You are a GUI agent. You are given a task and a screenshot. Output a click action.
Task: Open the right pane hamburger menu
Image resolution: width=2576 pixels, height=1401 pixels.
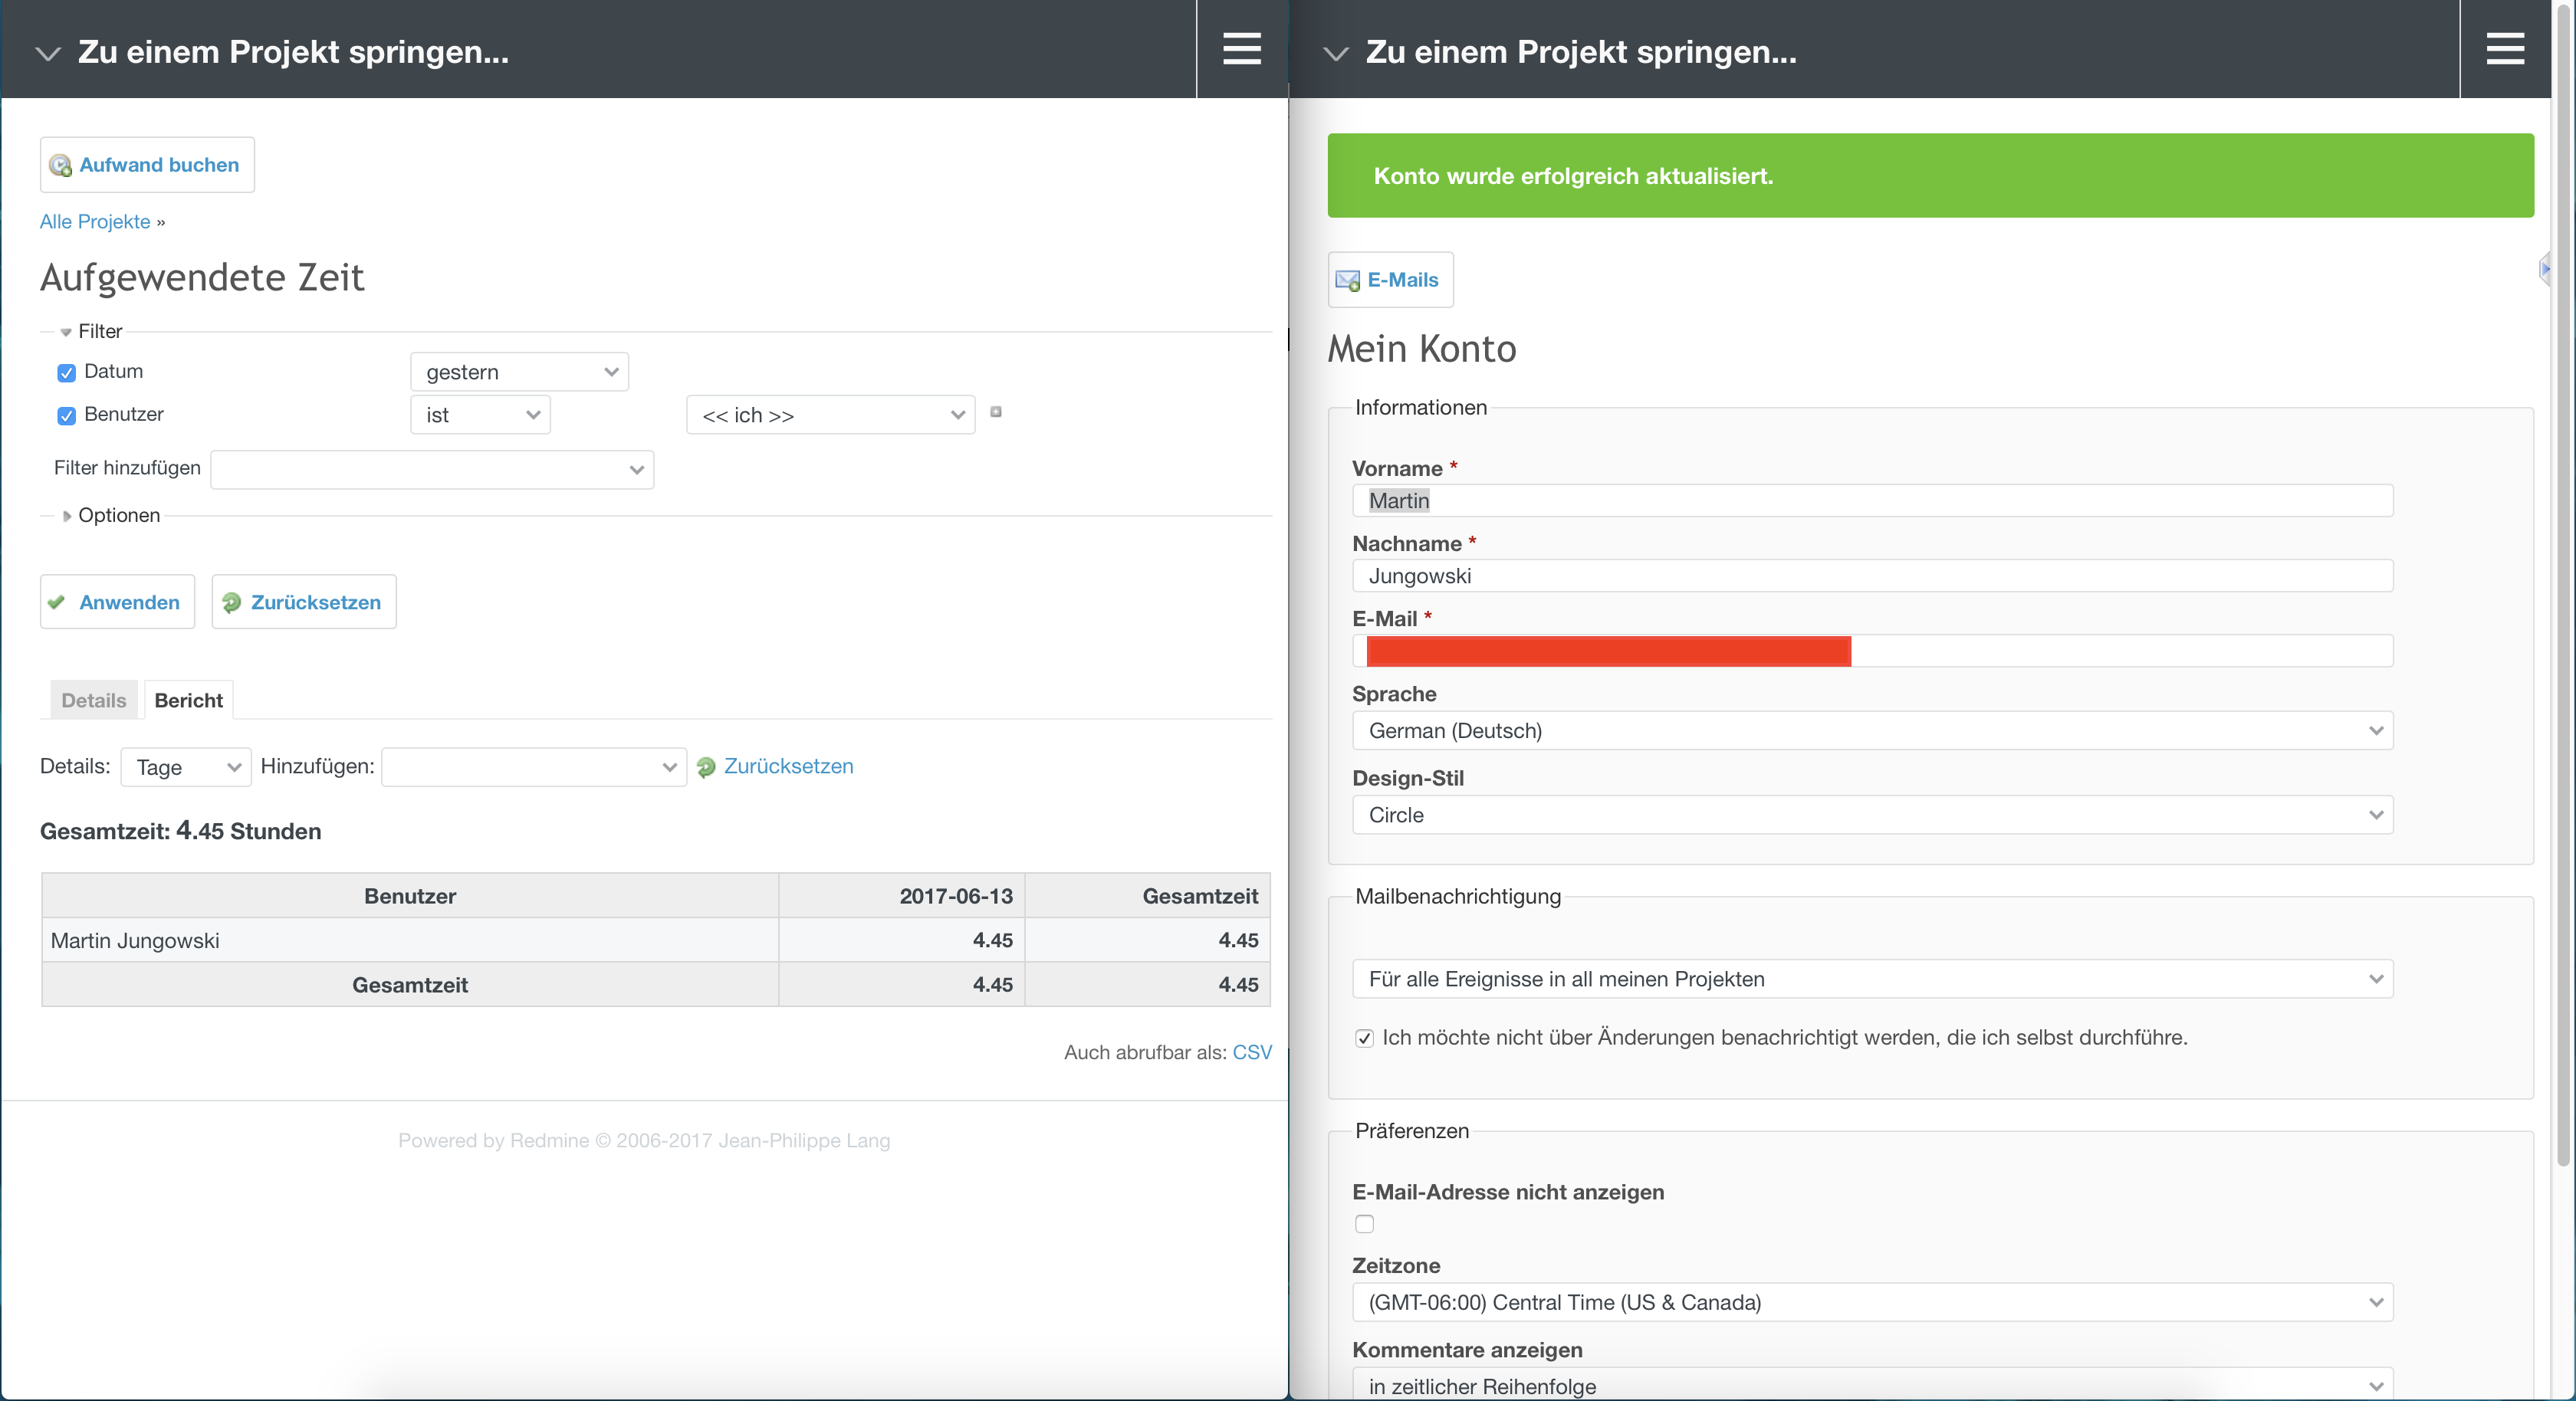(2505, 48)
